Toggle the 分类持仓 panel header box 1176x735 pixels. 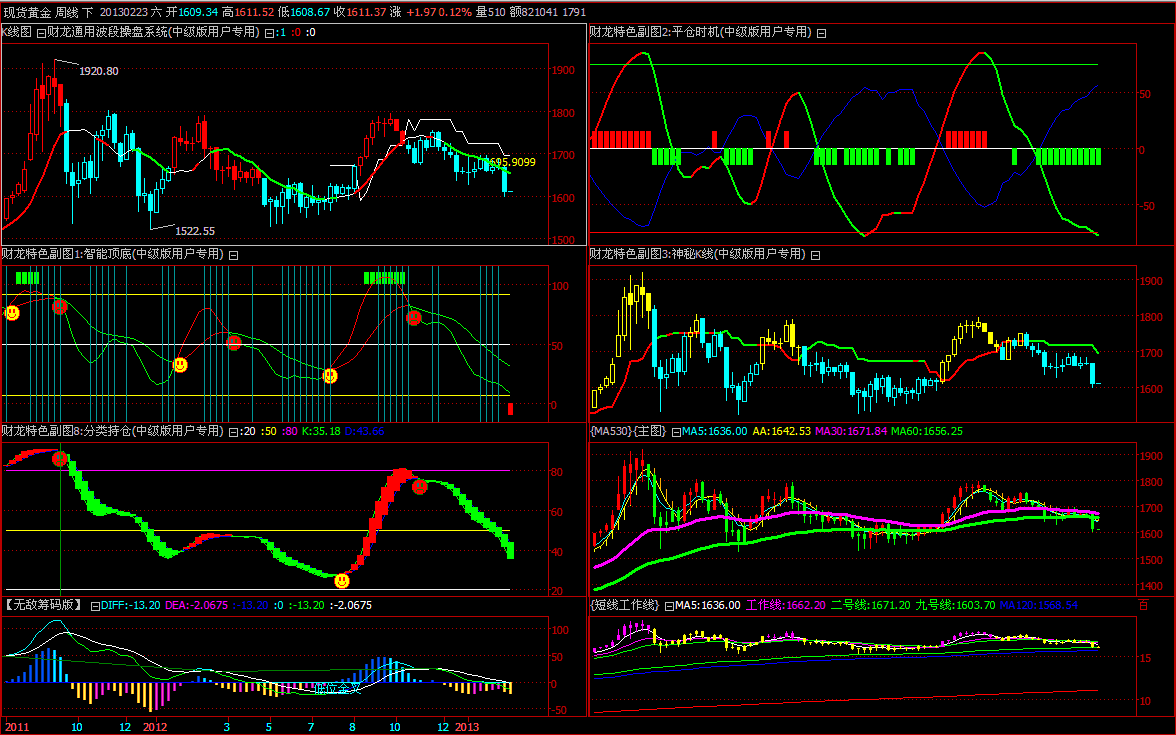[x=233, y=432]
